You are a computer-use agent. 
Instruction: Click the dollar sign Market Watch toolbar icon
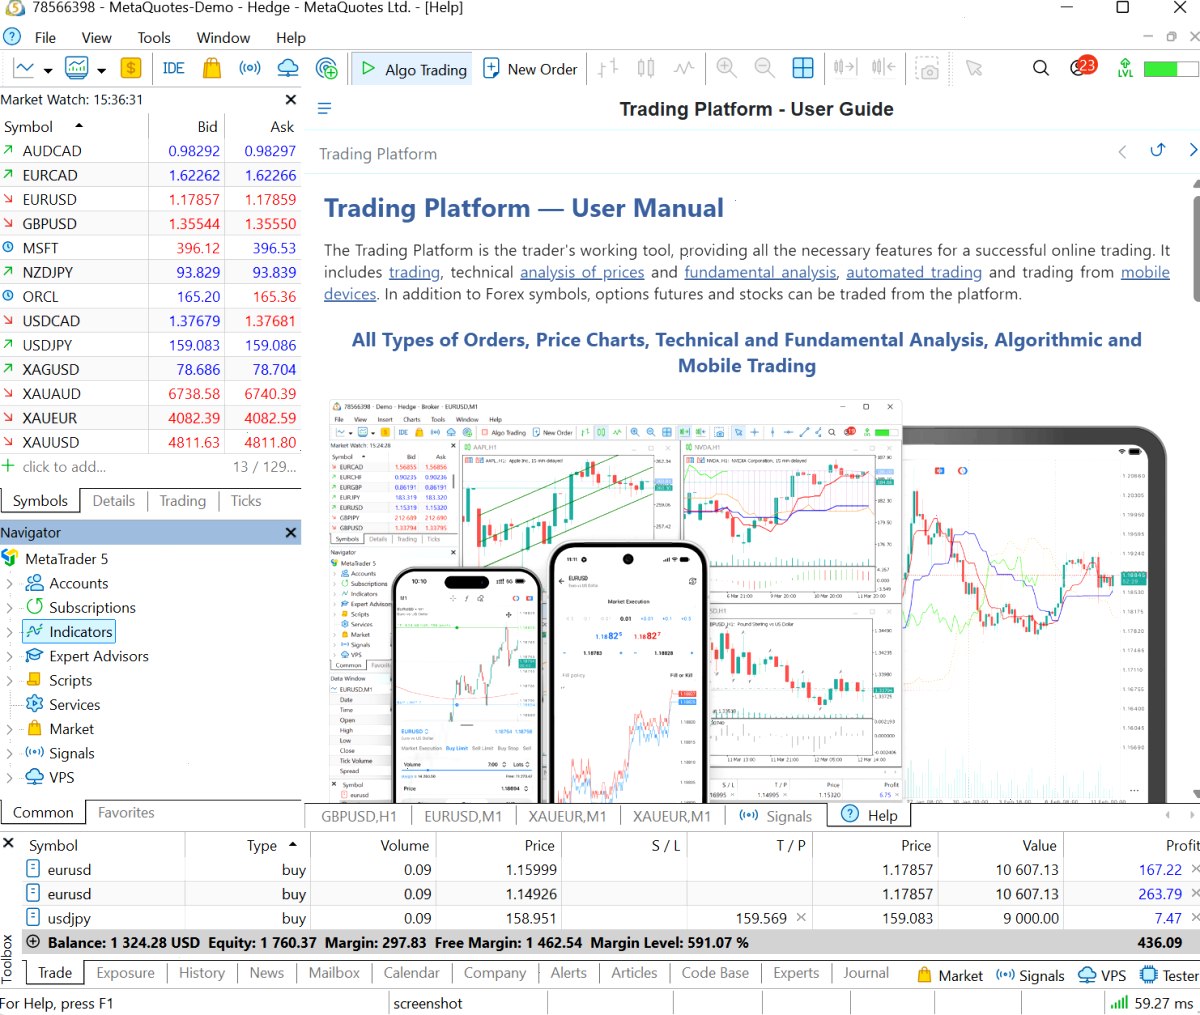[130, 68]
